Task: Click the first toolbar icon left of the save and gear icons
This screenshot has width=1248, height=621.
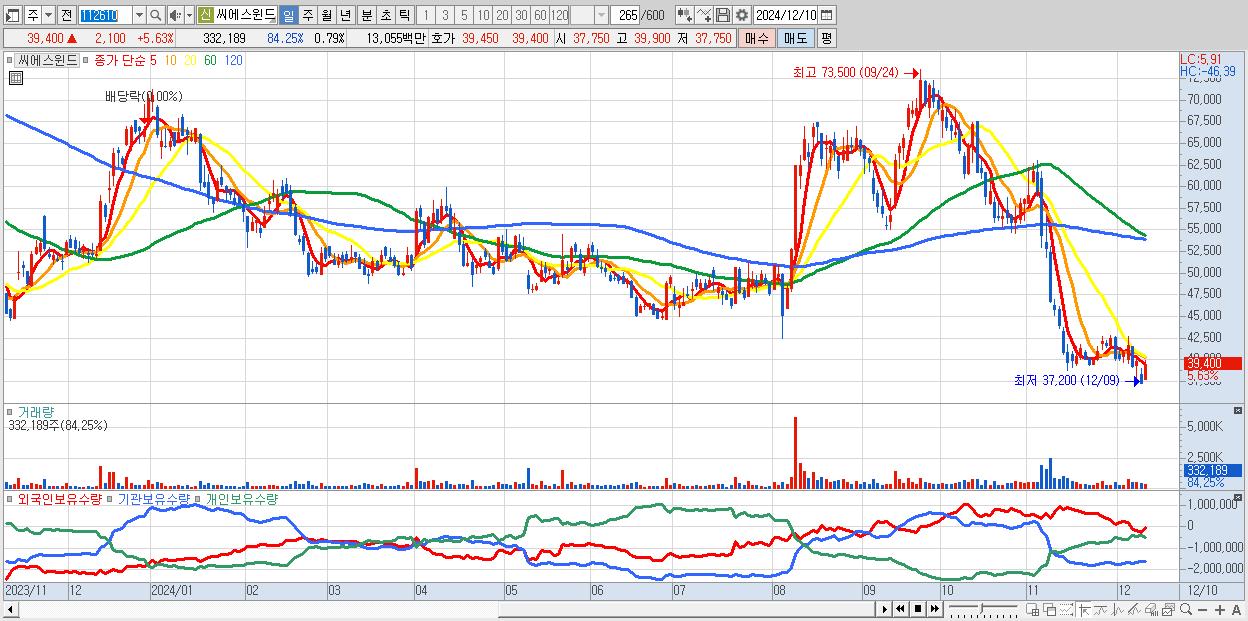Action: (x=685, y=15)
